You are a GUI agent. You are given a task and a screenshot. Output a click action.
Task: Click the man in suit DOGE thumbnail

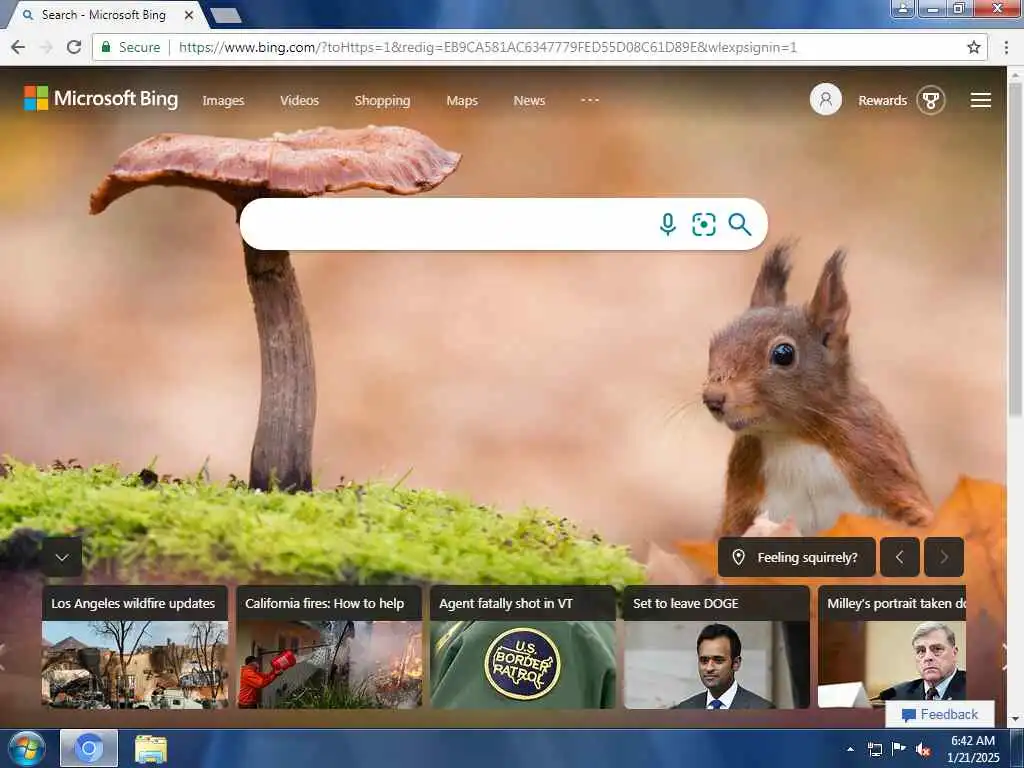point(716,665)
